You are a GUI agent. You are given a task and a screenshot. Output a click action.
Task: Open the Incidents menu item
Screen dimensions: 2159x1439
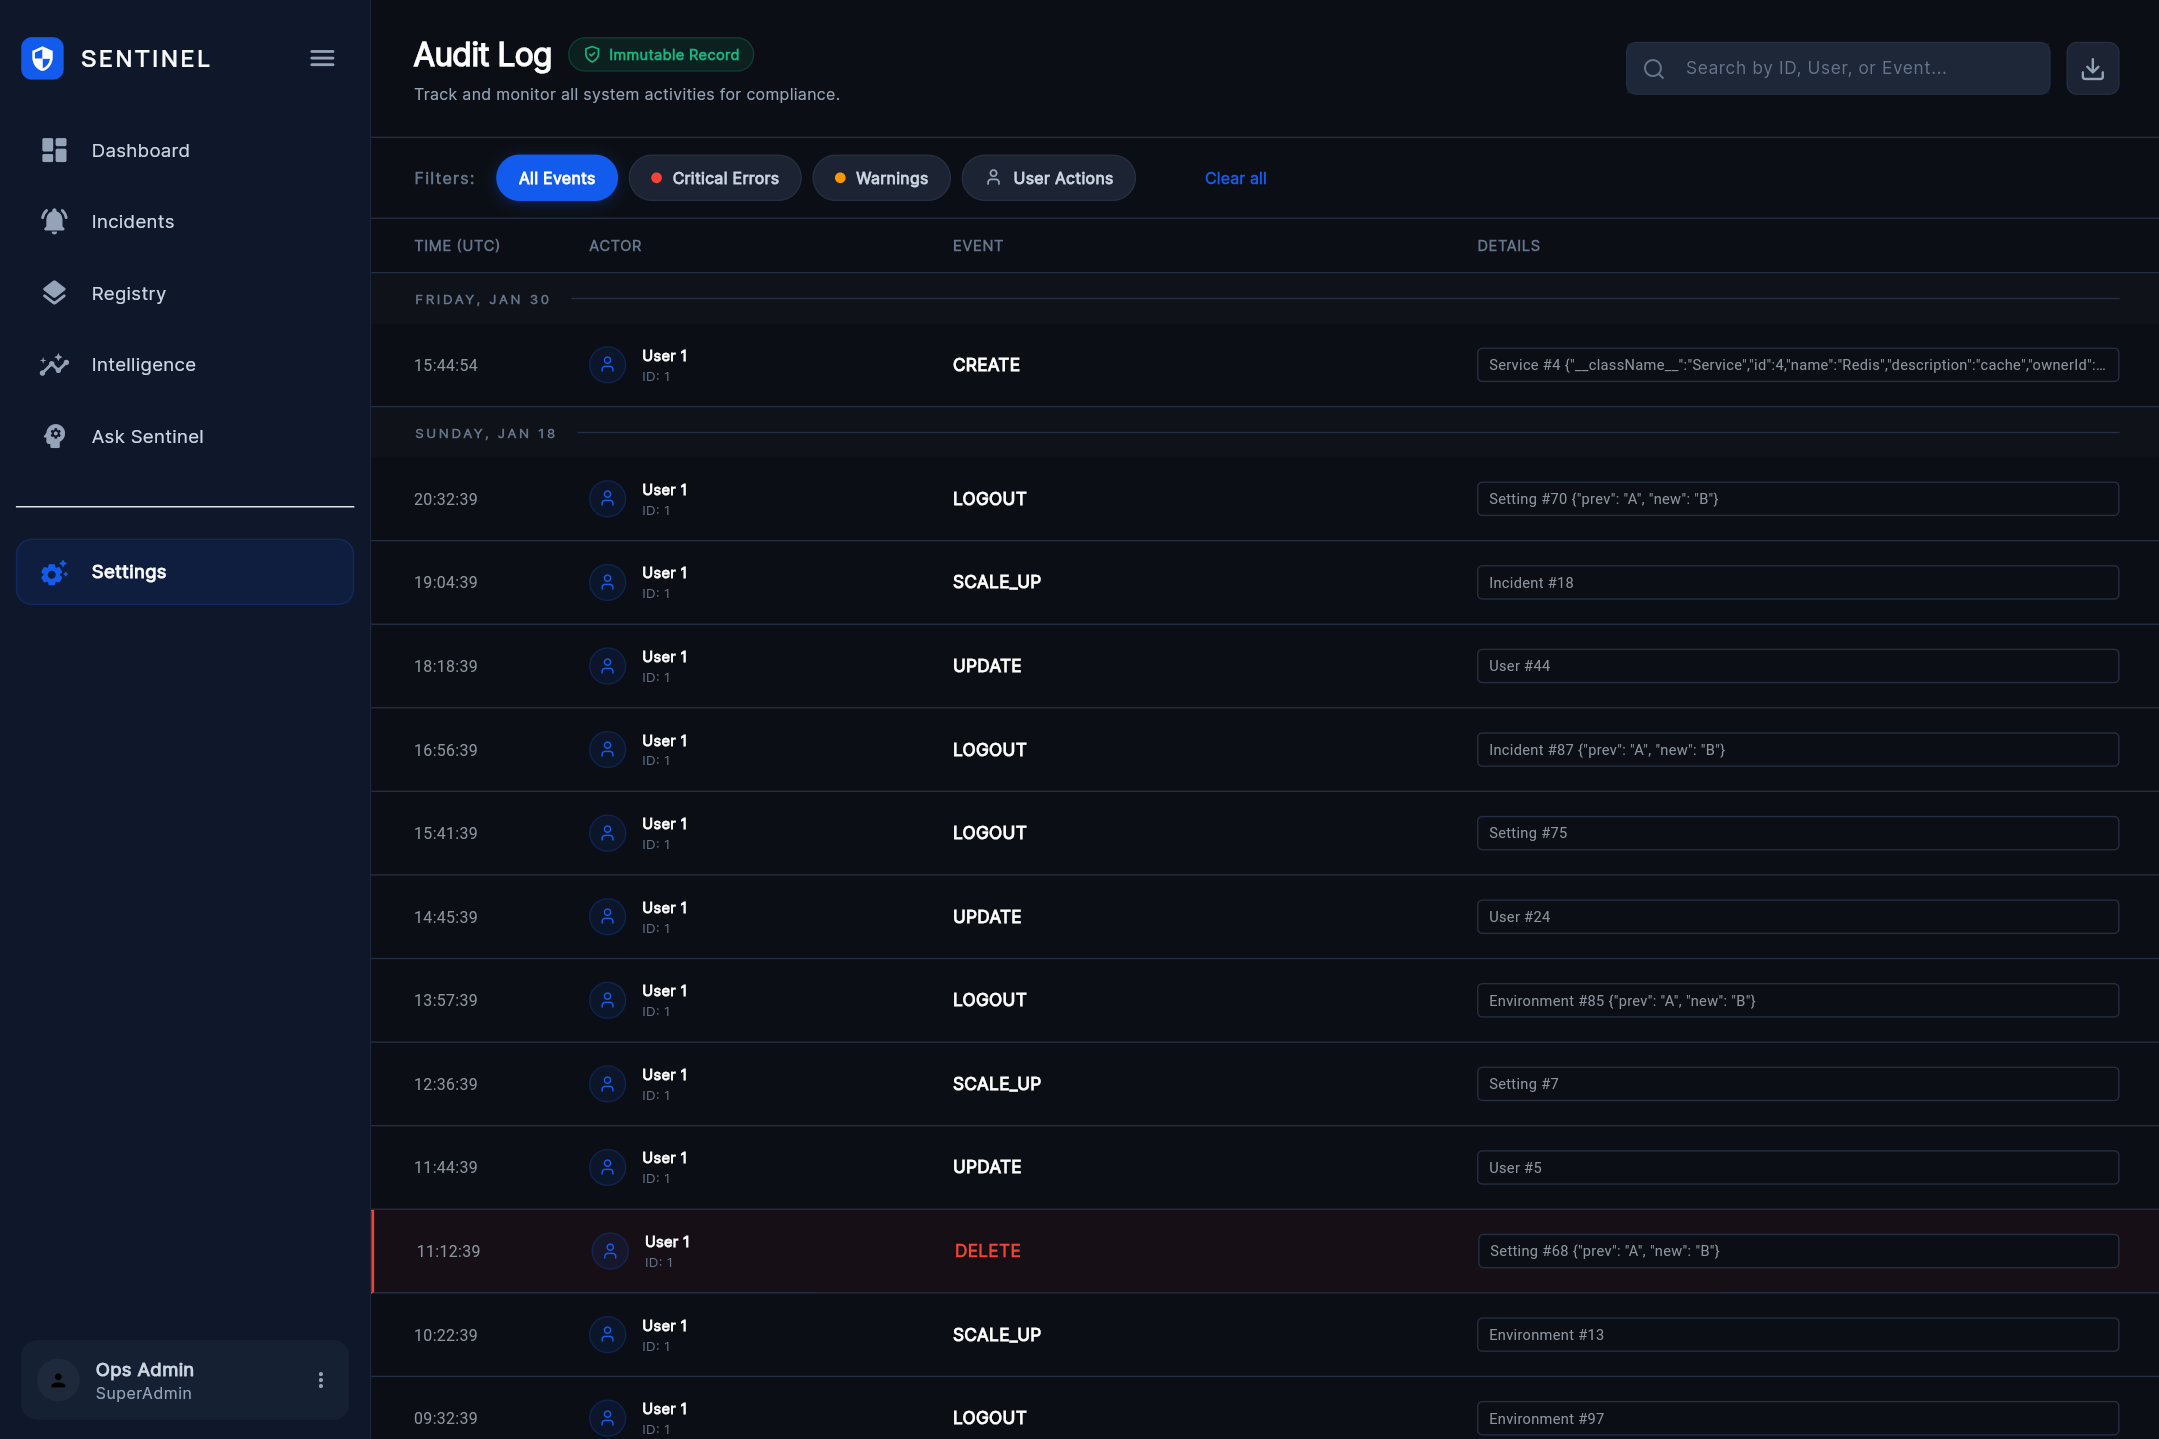(133, 221)
